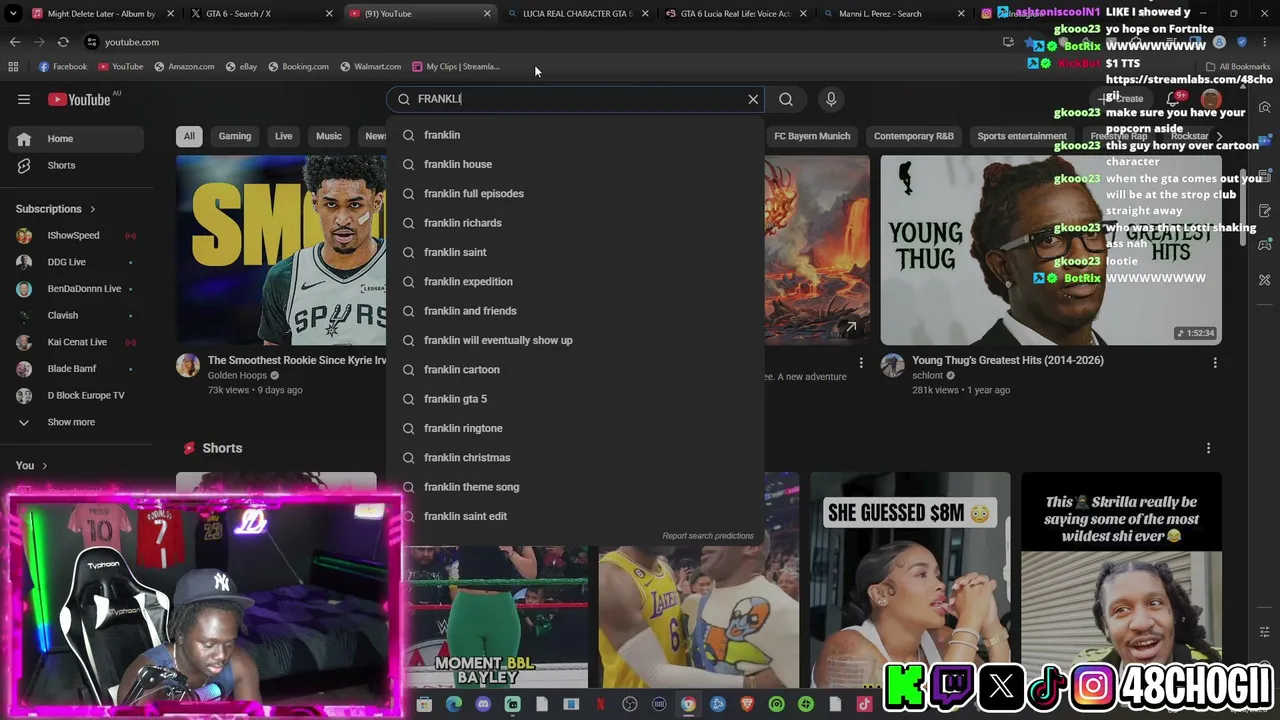Viewport: 1280px width, 720px height.
Task: Select the Music filter chip
Action: pos(329,136)
